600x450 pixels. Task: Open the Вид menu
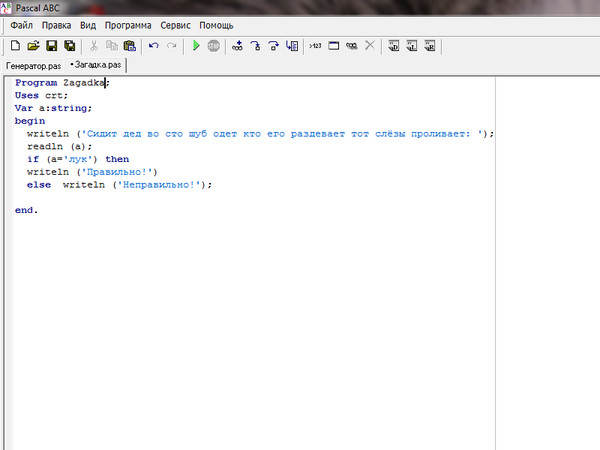click(88, 26)
